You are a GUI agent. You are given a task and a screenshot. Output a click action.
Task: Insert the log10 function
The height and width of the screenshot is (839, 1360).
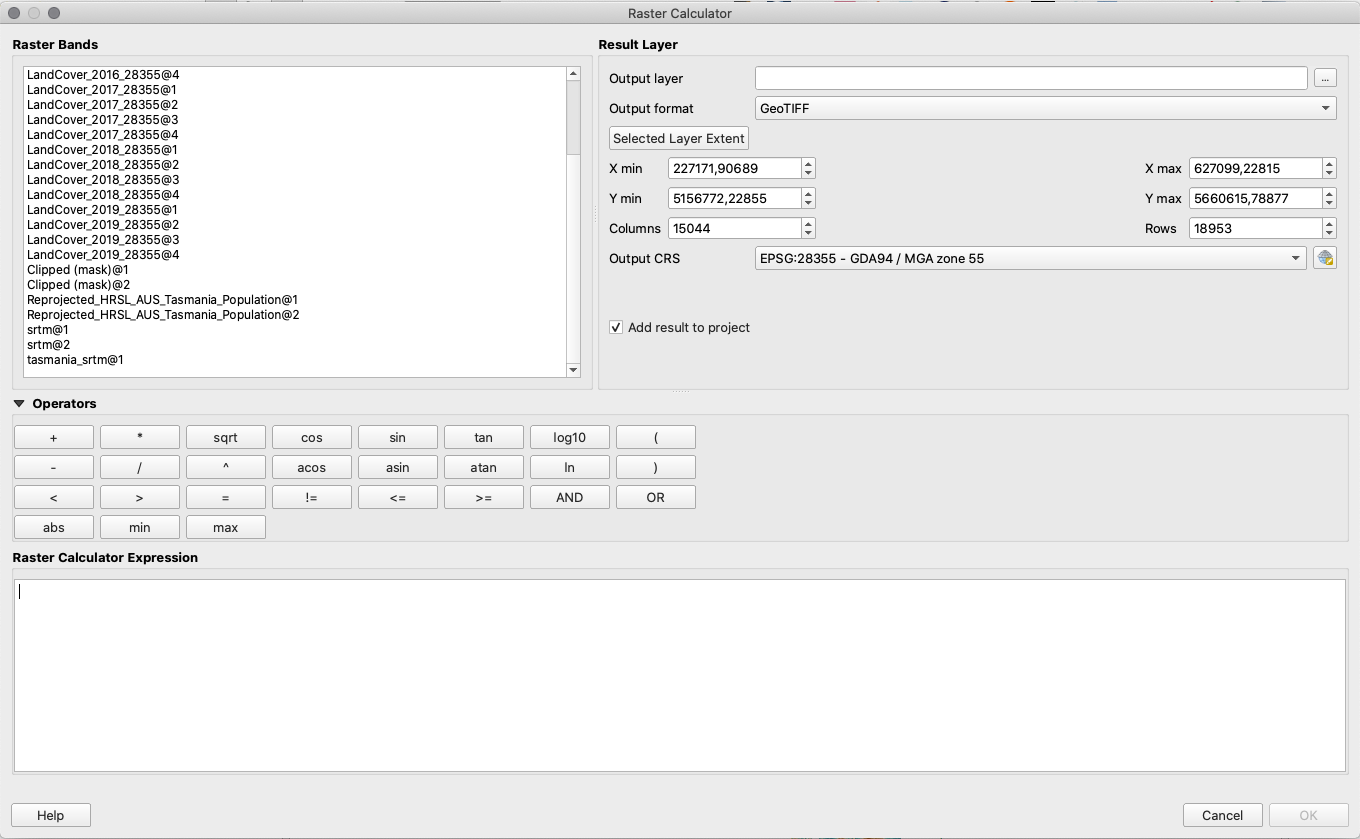tap(570, 437)
